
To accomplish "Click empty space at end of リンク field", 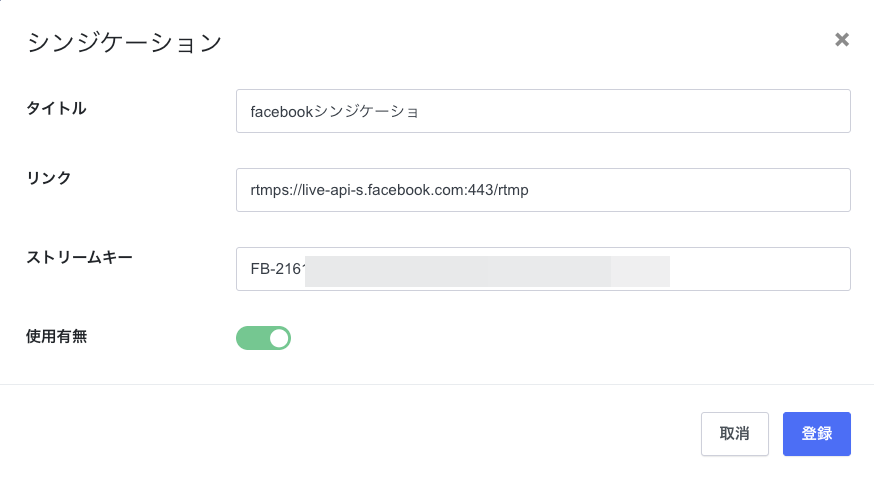I will (688, 190).
